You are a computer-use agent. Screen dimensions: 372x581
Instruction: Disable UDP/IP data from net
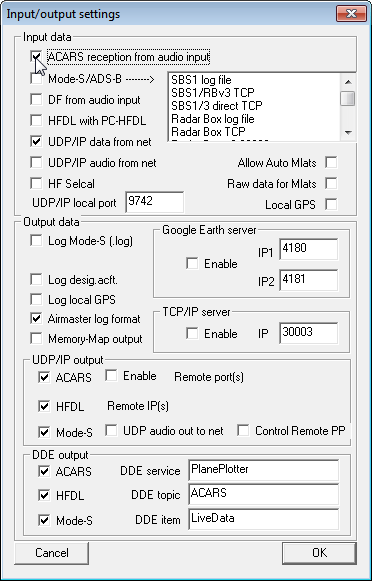pos(36,142)
